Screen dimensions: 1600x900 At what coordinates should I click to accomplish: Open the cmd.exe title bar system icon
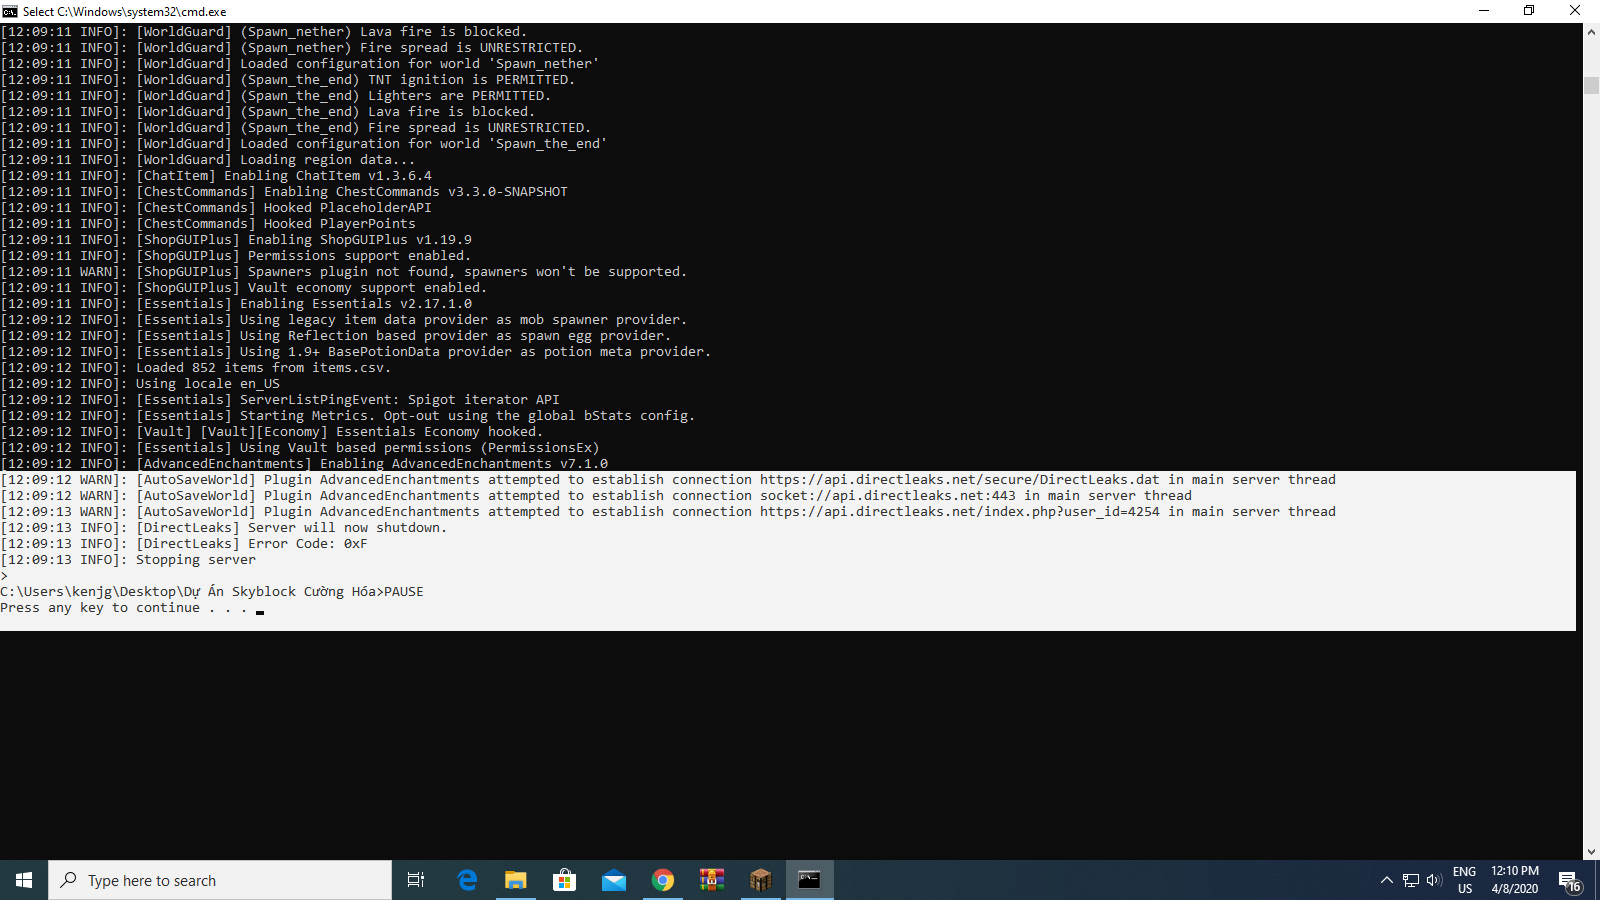tap(10, 11)
